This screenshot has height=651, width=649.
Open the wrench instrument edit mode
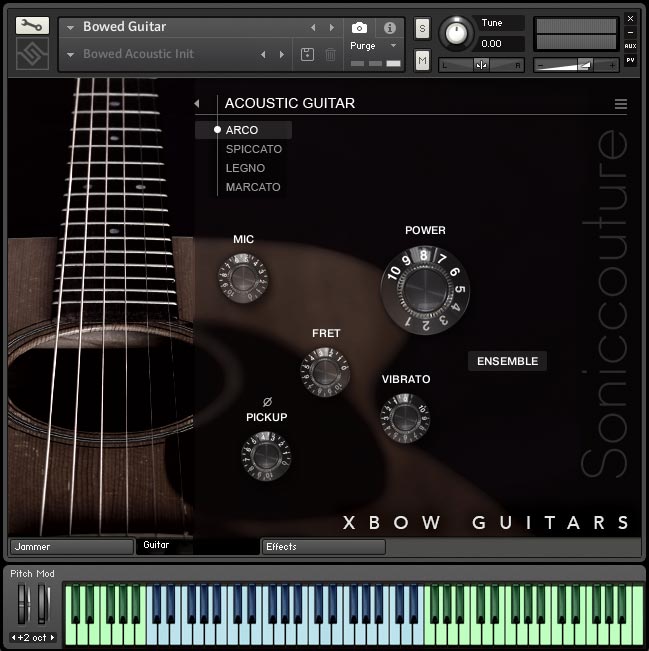coord(32,26)
